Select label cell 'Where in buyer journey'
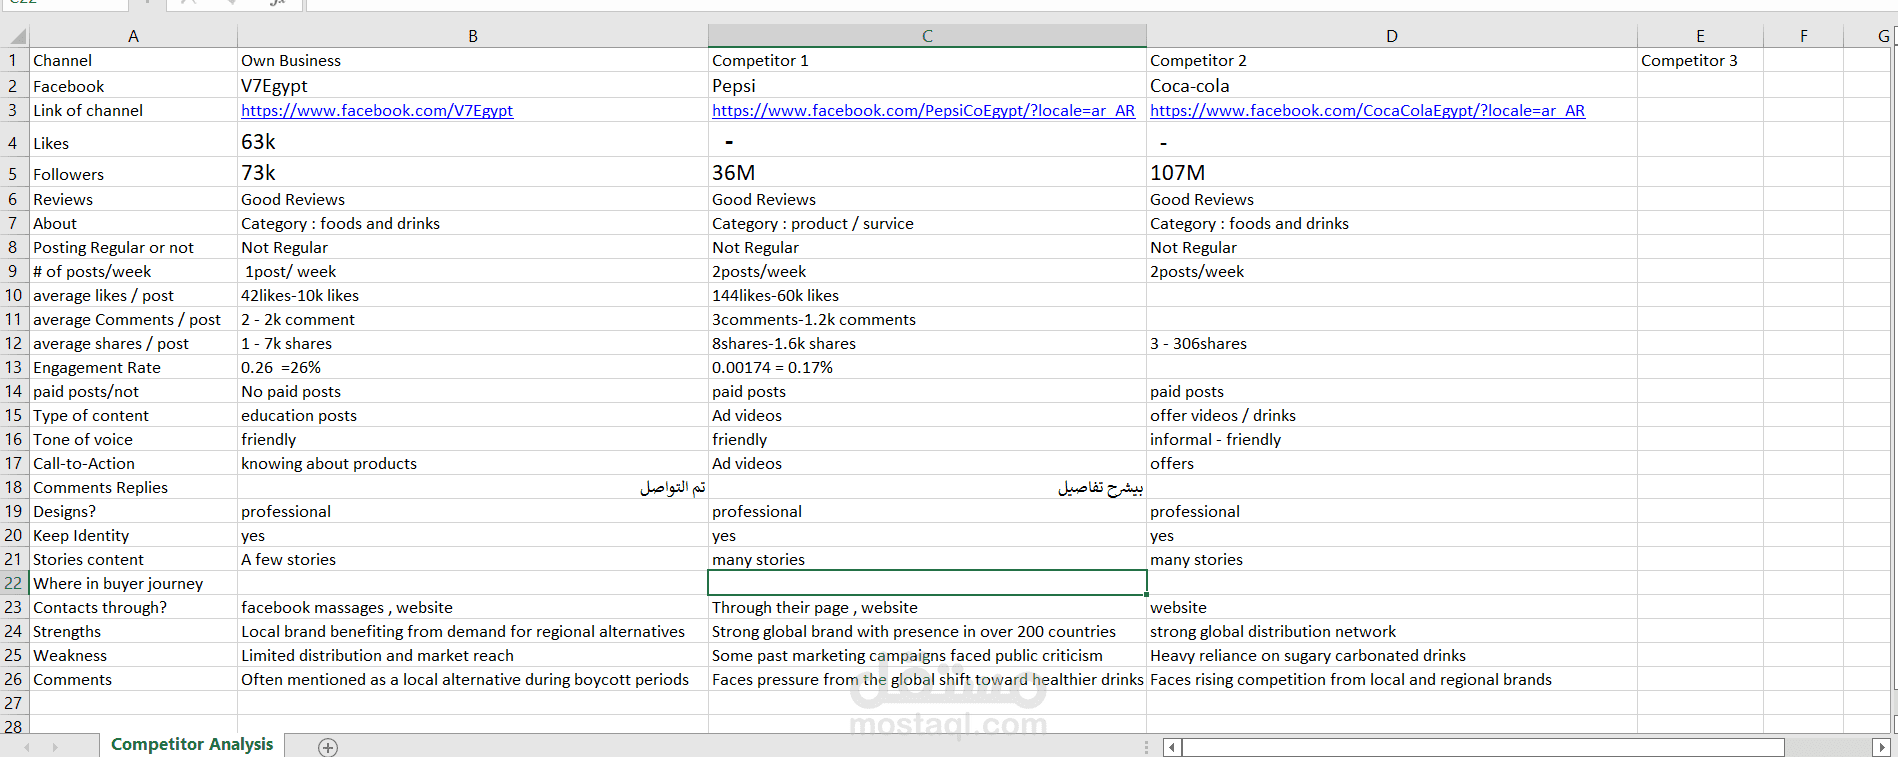 (133, 584)
